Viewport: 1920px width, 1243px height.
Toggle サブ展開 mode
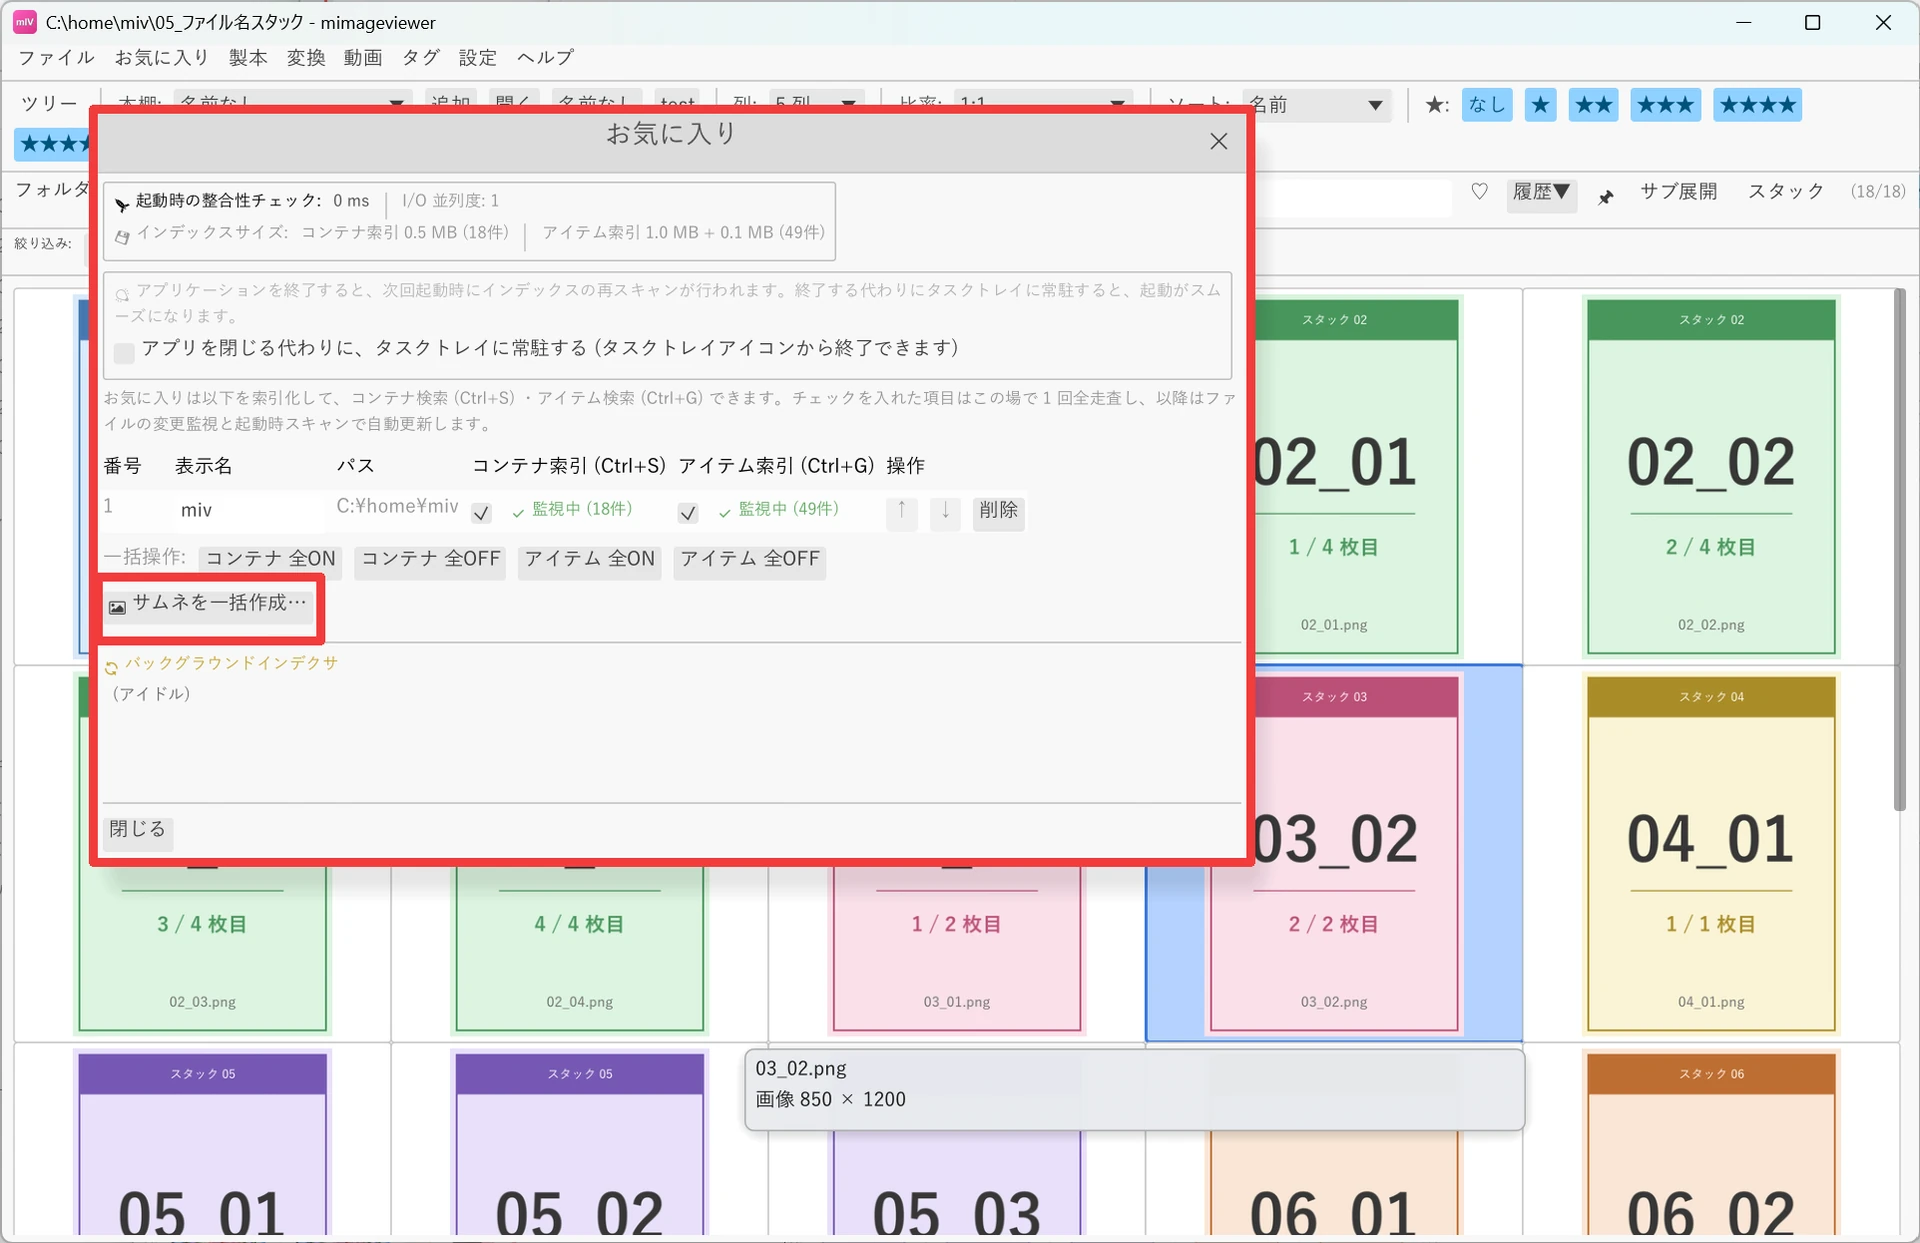click(1678, 191)
